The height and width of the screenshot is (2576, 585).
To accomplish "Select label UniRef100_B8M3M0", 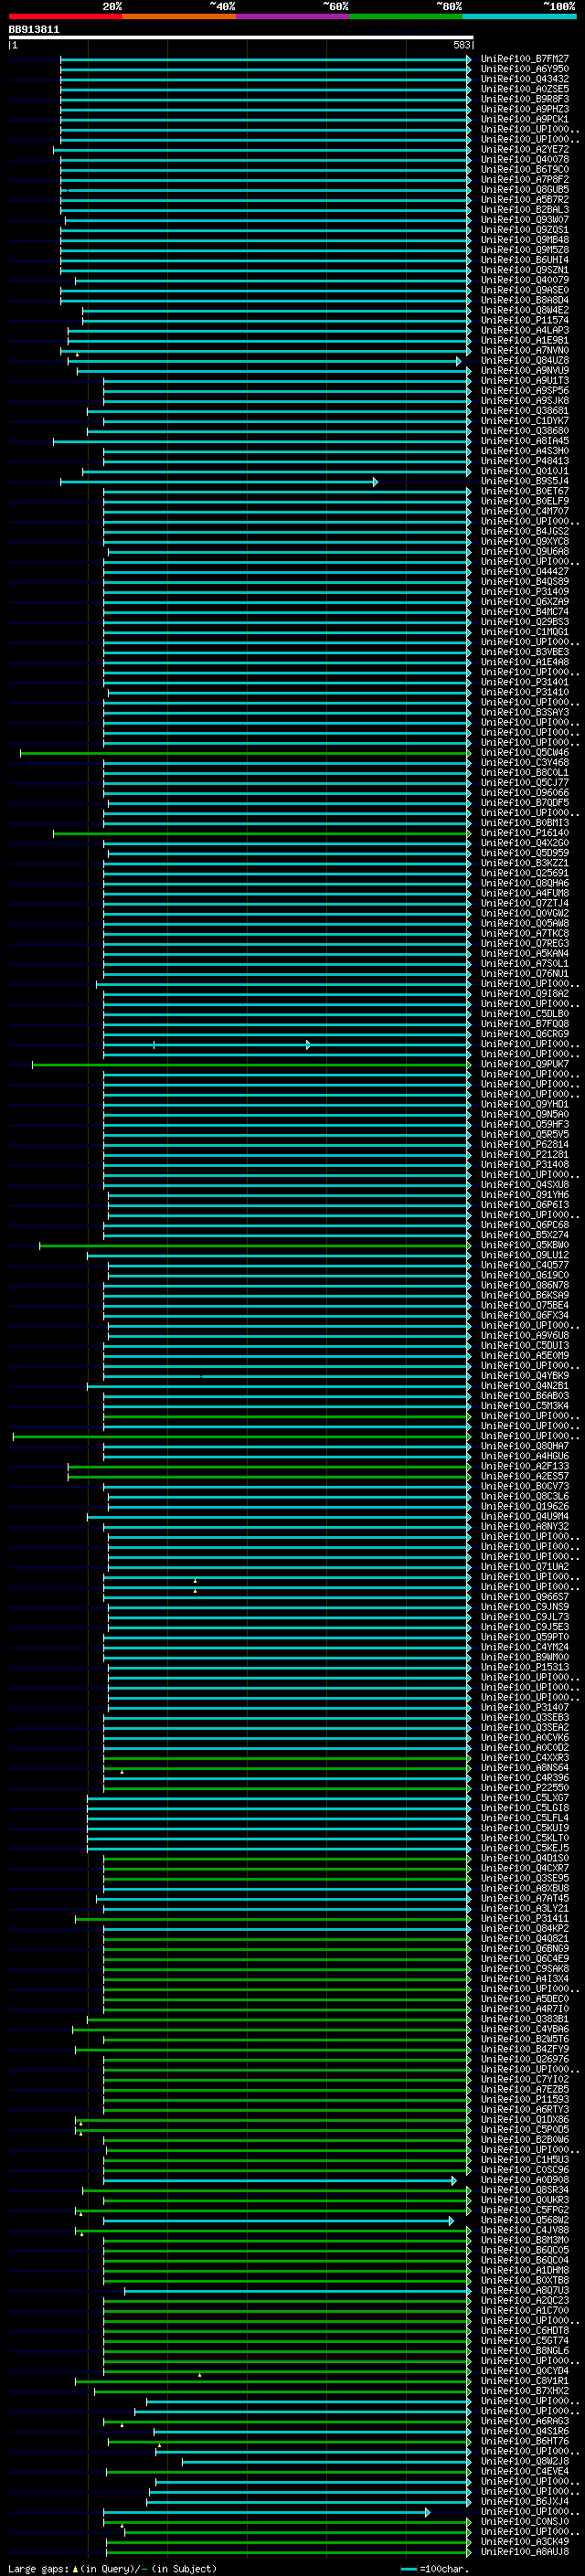I will [x=525, y=2240].
